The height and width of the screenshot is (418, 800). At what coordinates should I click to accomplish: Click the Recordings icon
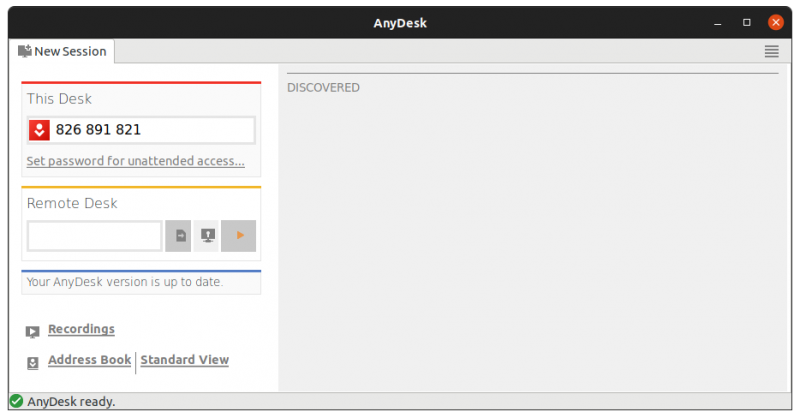33,332
